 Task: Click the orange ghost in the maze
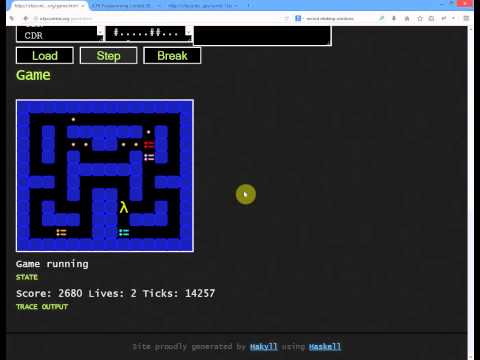coord(61,232)
